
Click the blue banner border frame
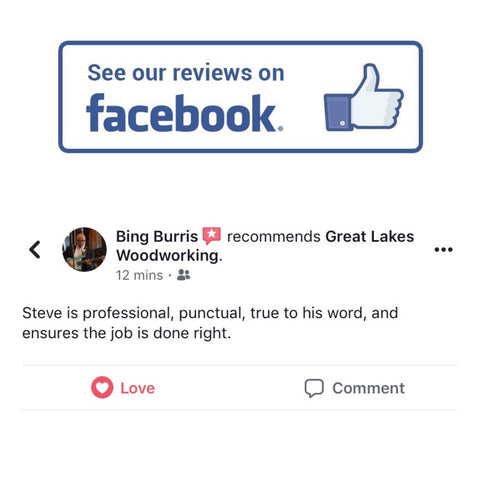[x=240, y=97]
